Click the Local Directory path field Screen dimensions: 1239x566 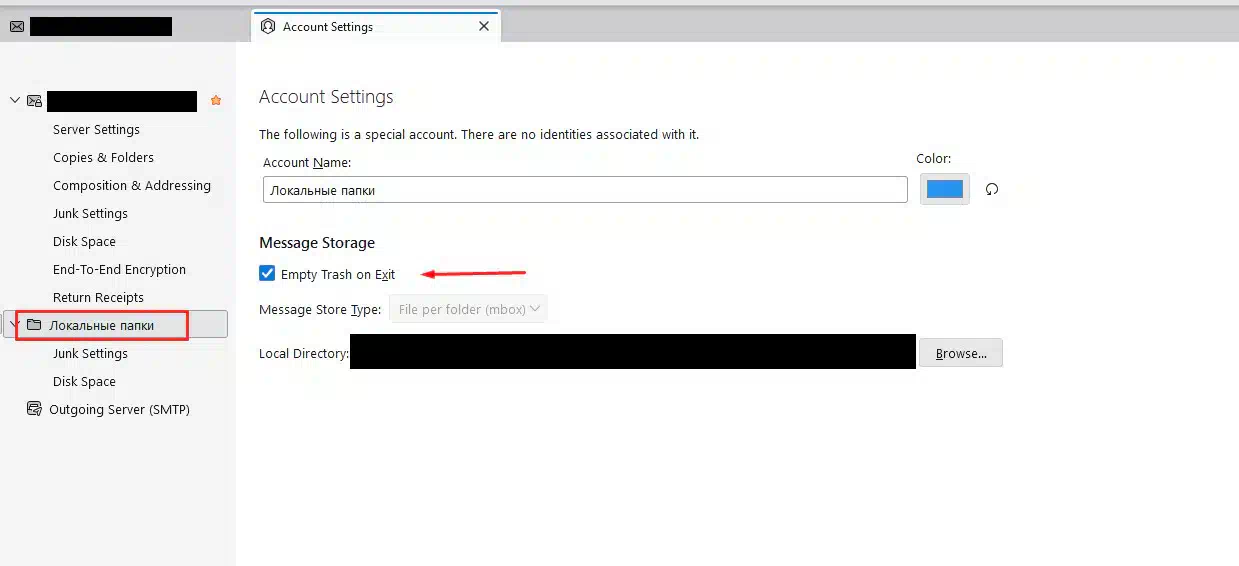[633, 352]
